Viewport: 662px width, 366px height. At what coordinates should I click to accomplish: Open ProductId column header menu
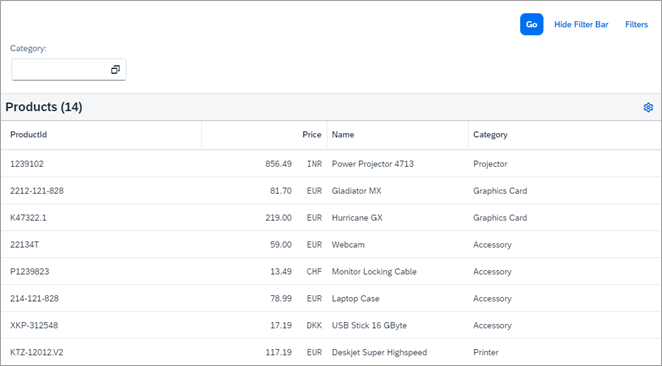pyautogui.click(x=101, y=135)
